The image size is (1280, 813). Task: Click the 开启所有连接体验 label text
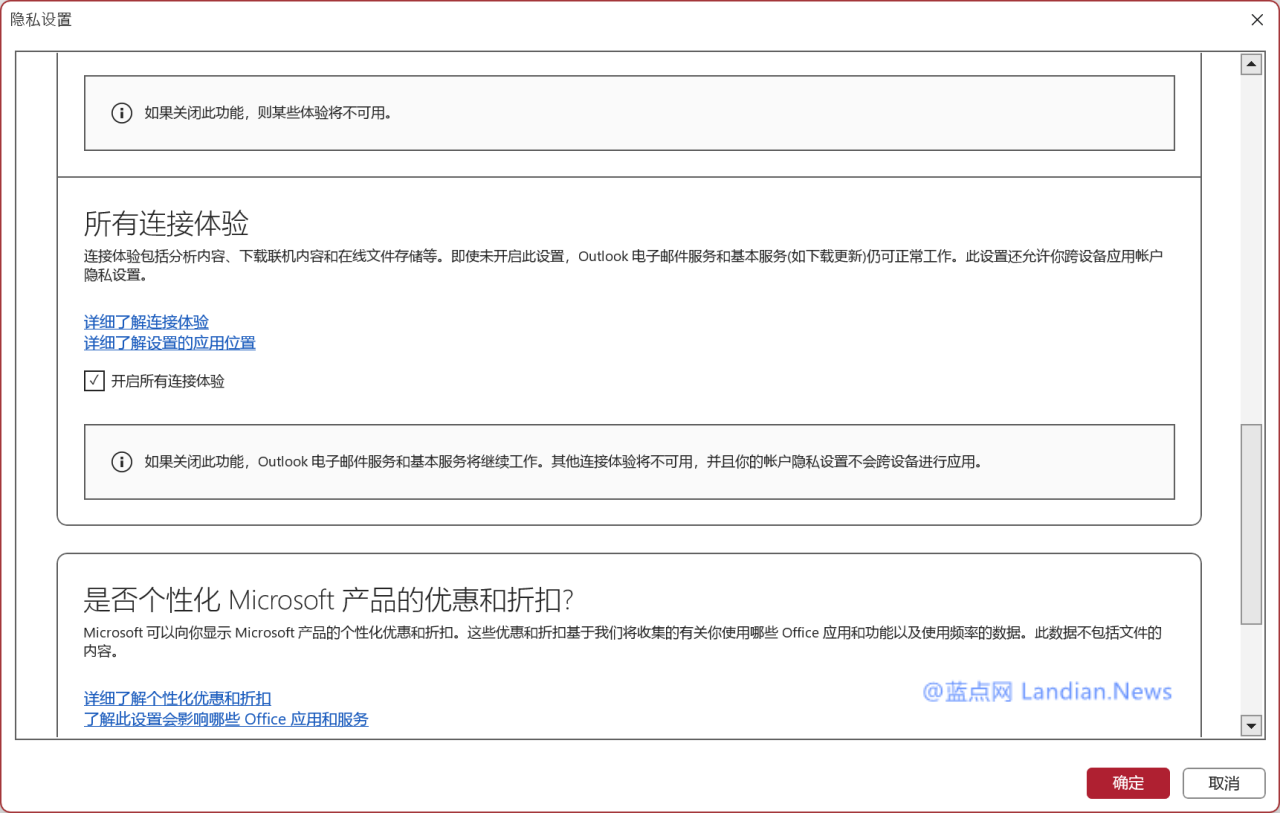pyautogui.click(x=168, y=381)
